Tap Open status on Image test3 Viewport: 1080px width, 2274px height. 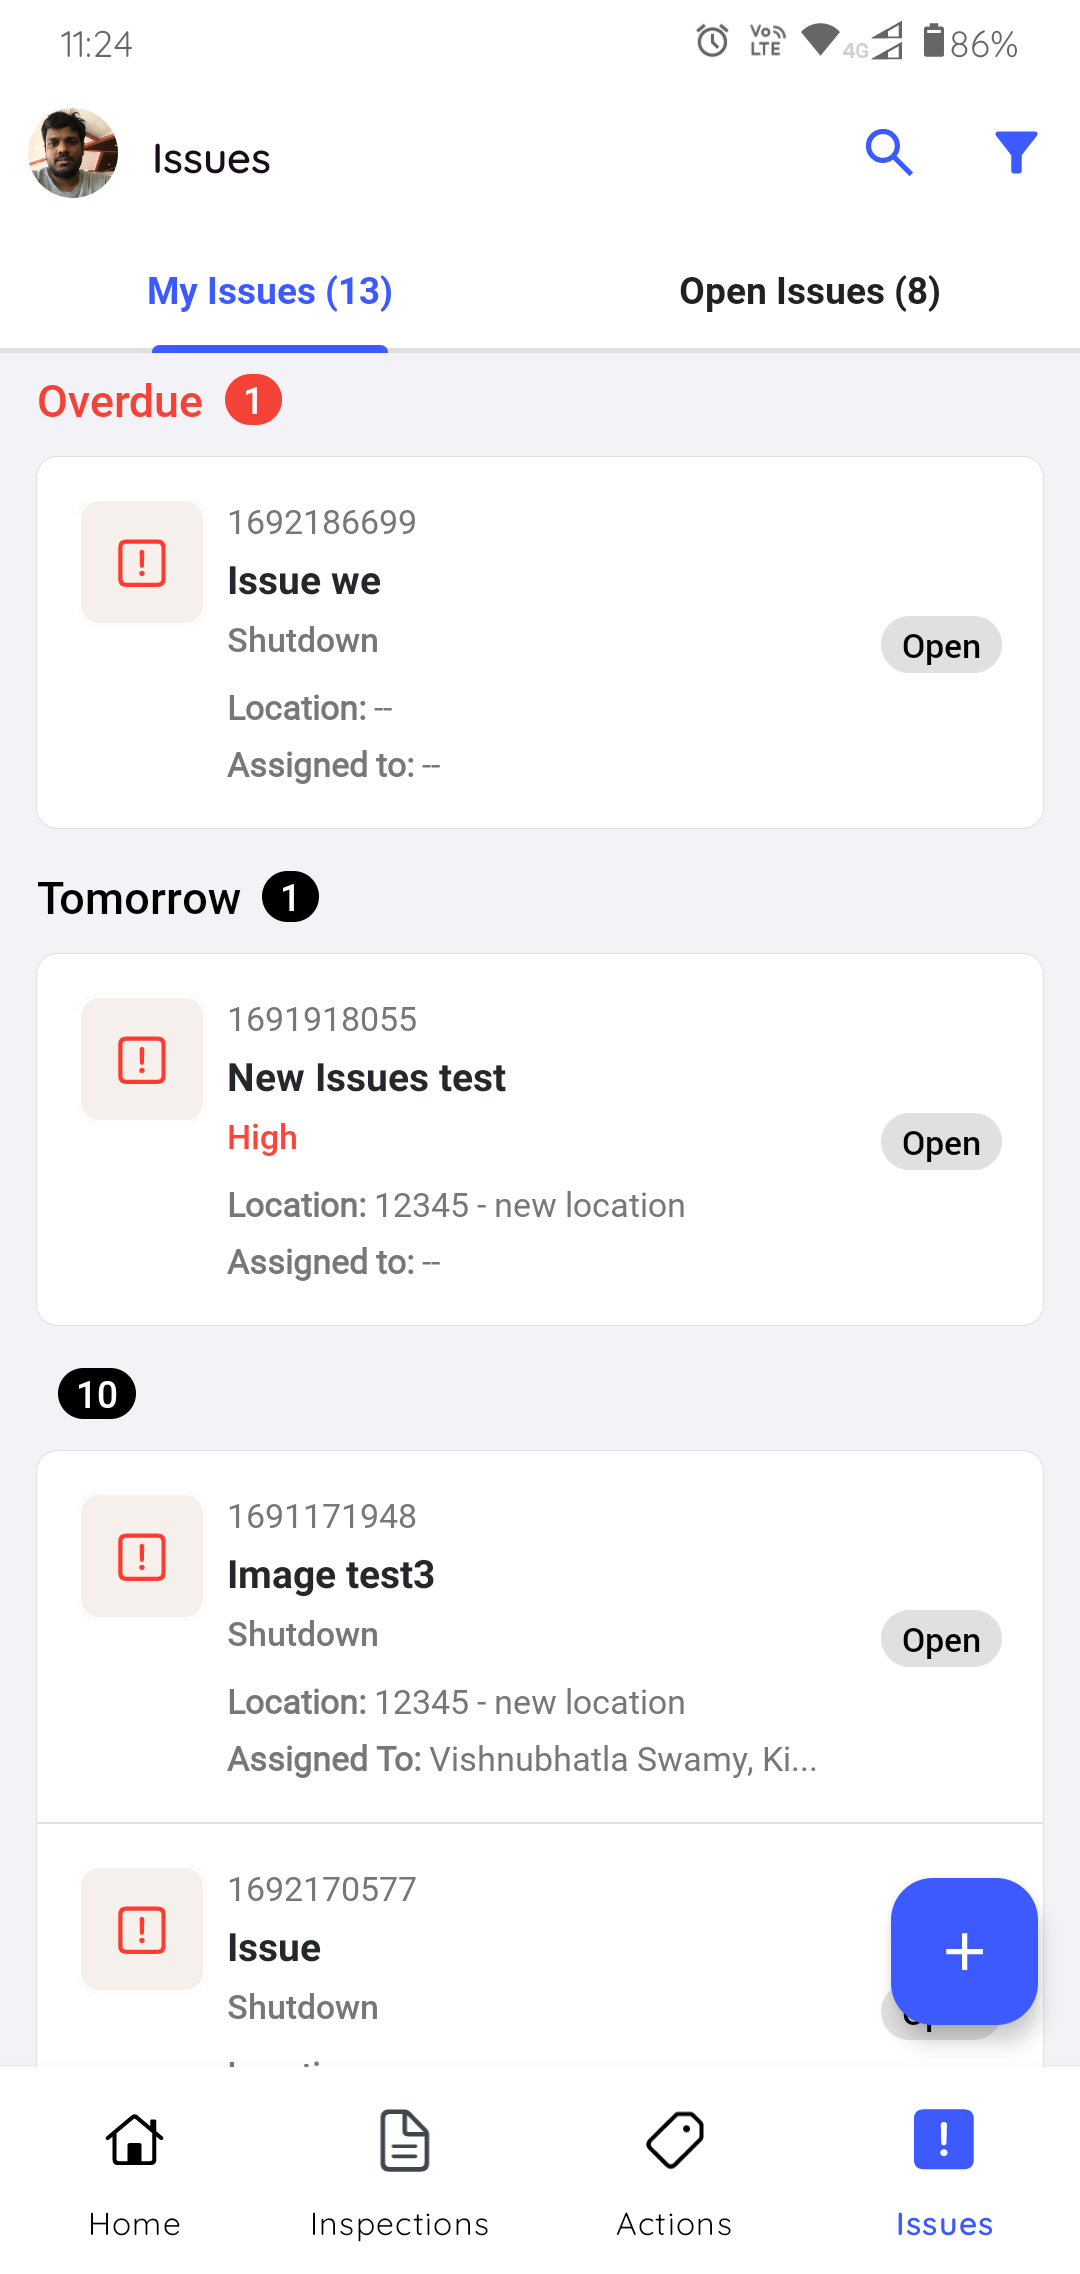pyautogui.click(x=940, y=1640)
